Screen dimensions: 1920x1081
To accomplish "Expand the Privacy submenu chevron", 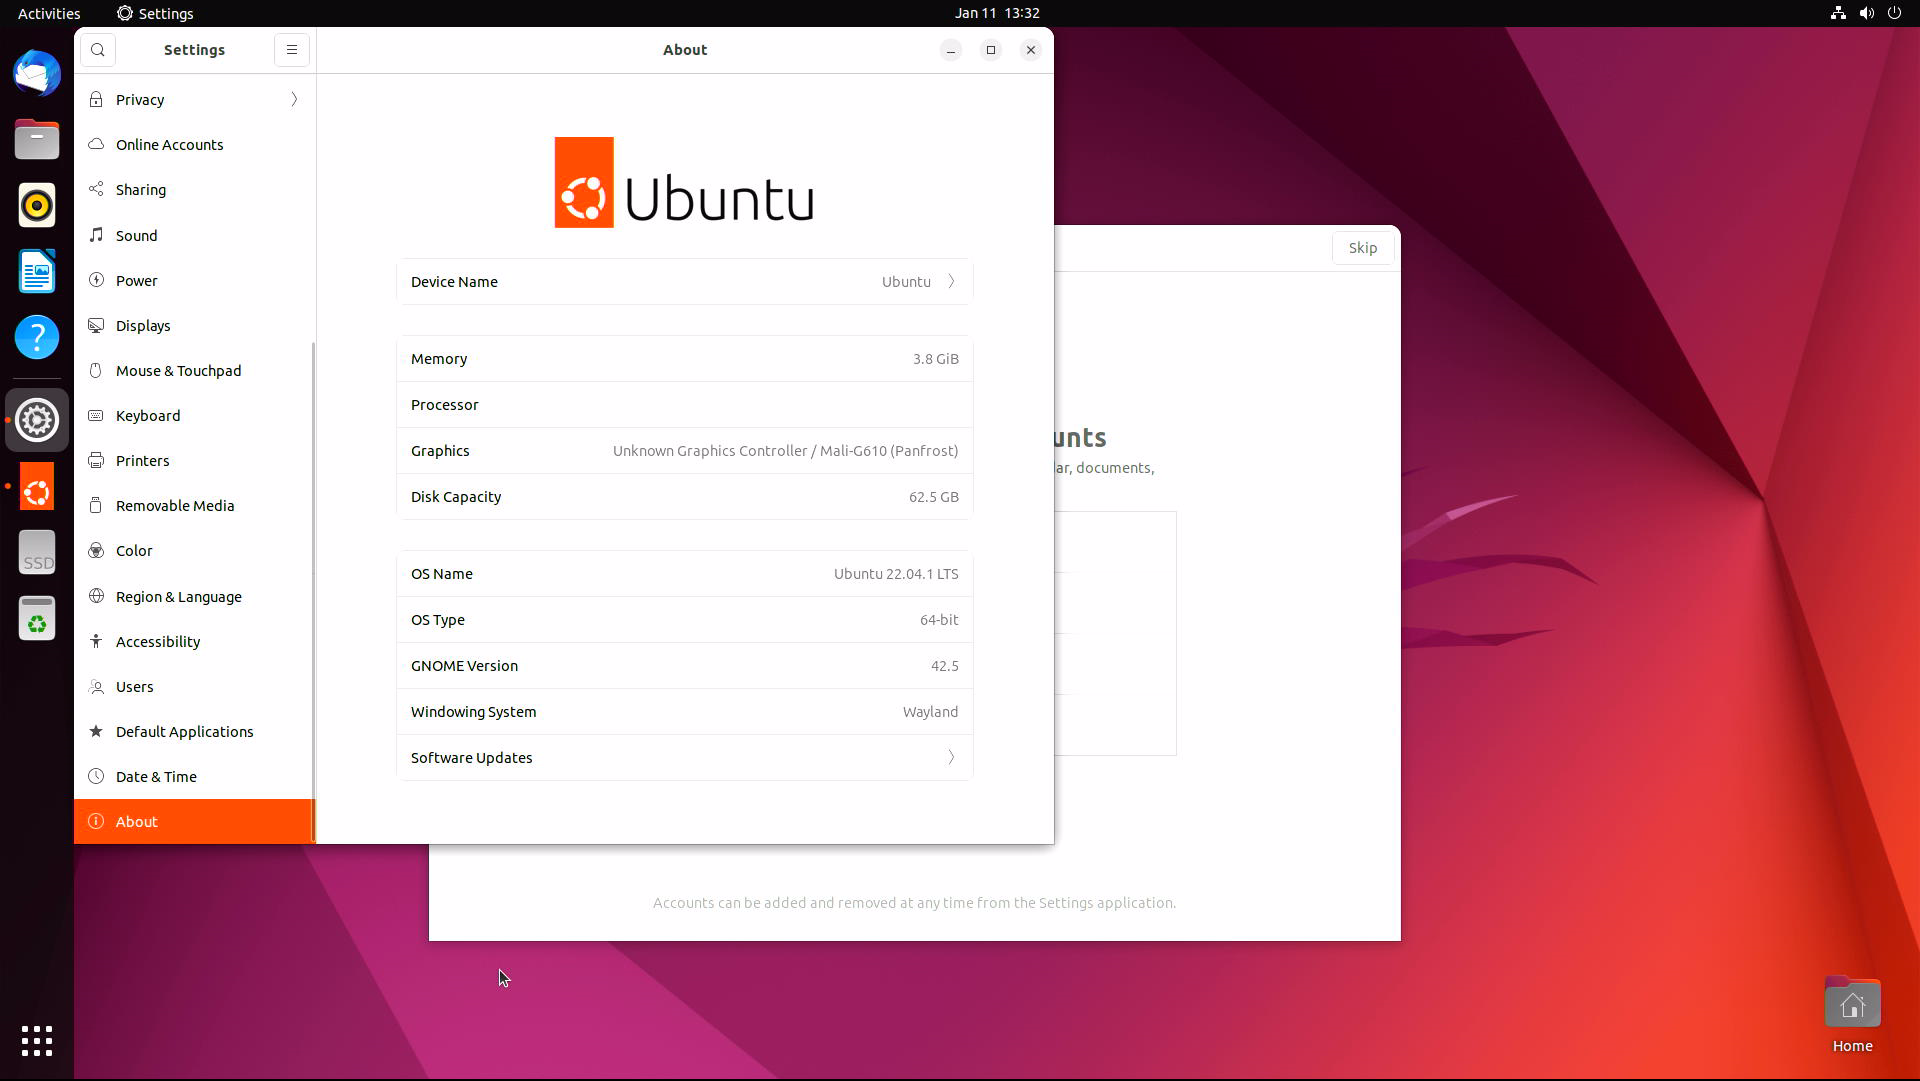I will pyautogui.click(x=294, y=99).
